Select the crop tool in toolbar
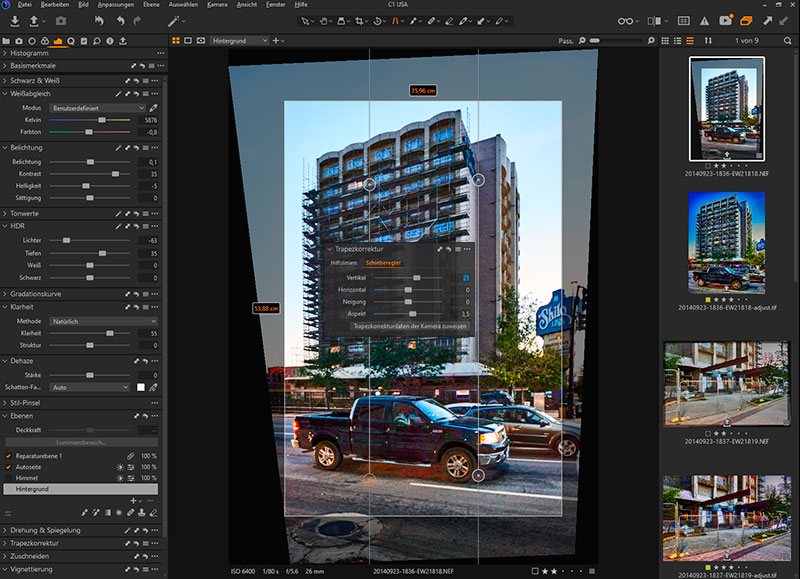The width and height of the screenshot is (800, 579). coord(359,21)
